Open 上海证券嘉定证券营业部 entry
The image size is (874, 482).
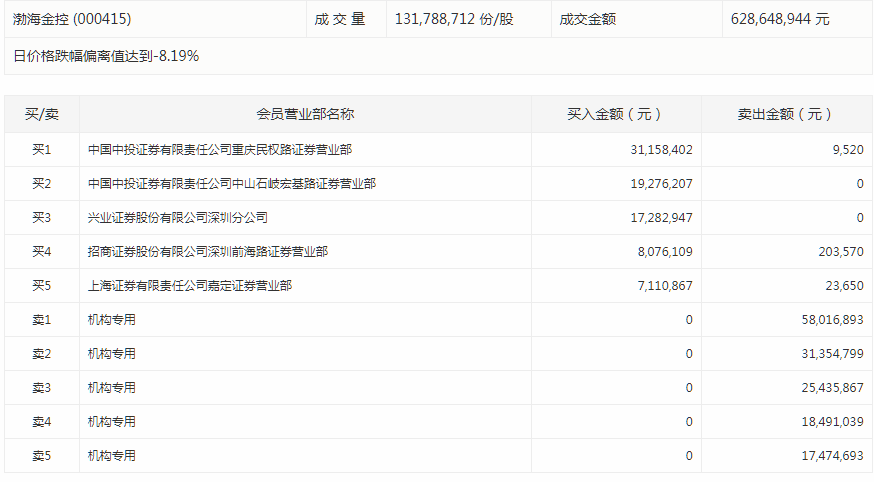(x=189, y=286)
